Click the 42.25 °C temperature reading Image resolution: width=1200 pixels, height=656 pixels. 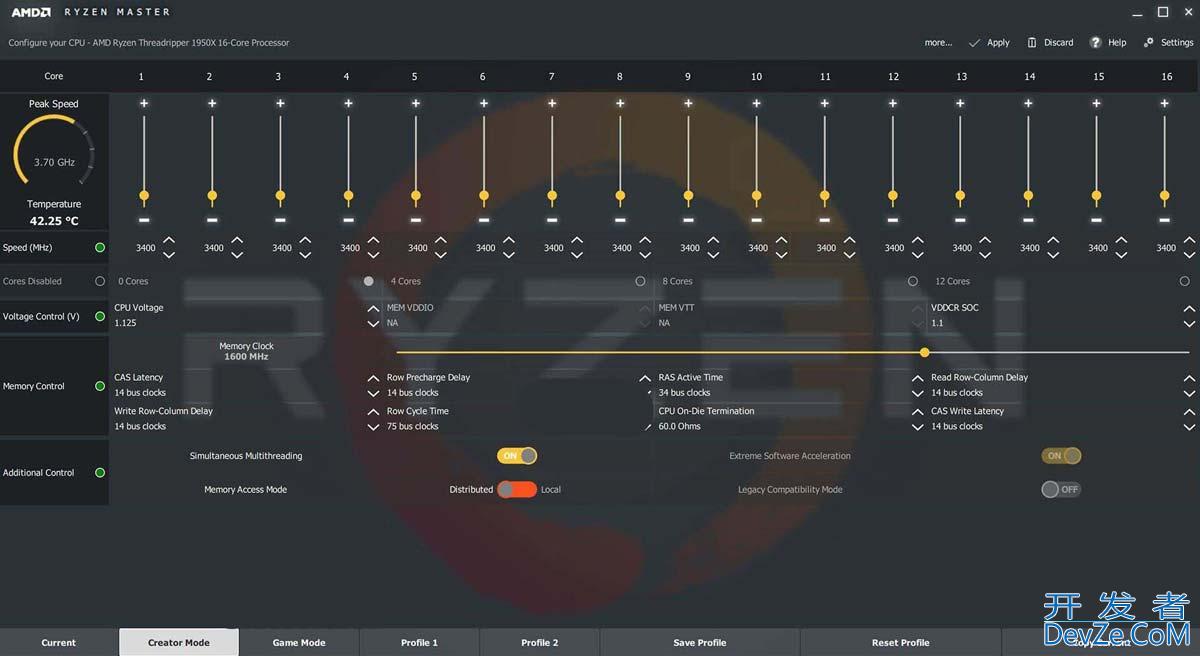pos(54,221)
